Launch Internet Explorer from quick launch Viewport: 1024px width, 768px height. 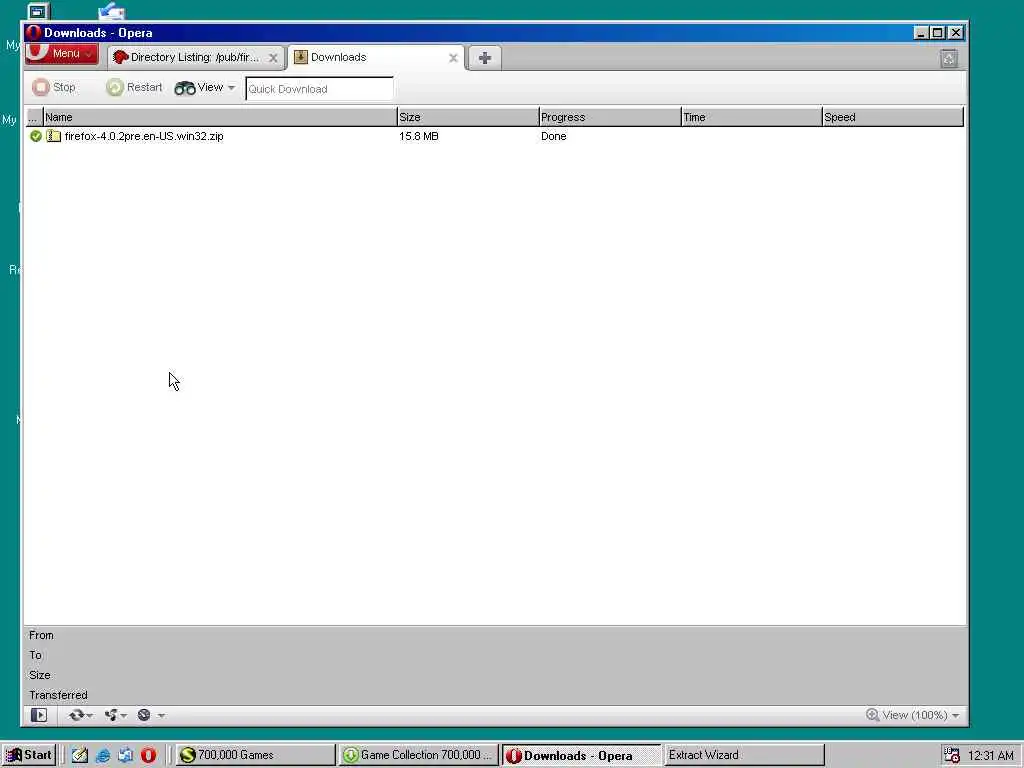click(x=103, y=755)
